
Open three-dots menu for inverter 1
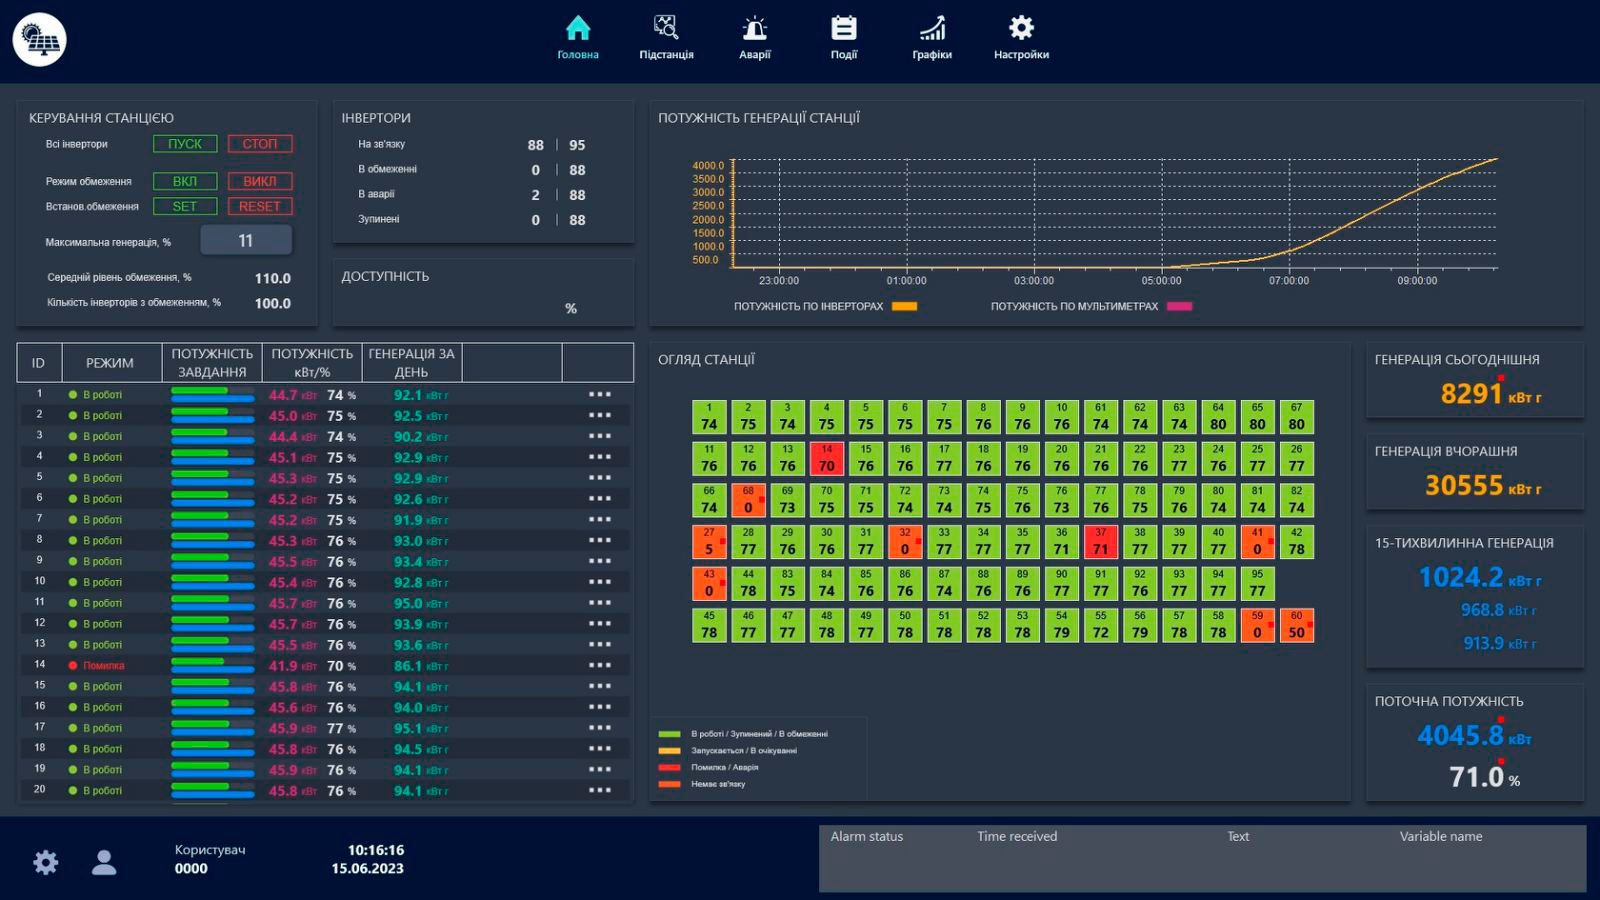(x=600, y=395)
